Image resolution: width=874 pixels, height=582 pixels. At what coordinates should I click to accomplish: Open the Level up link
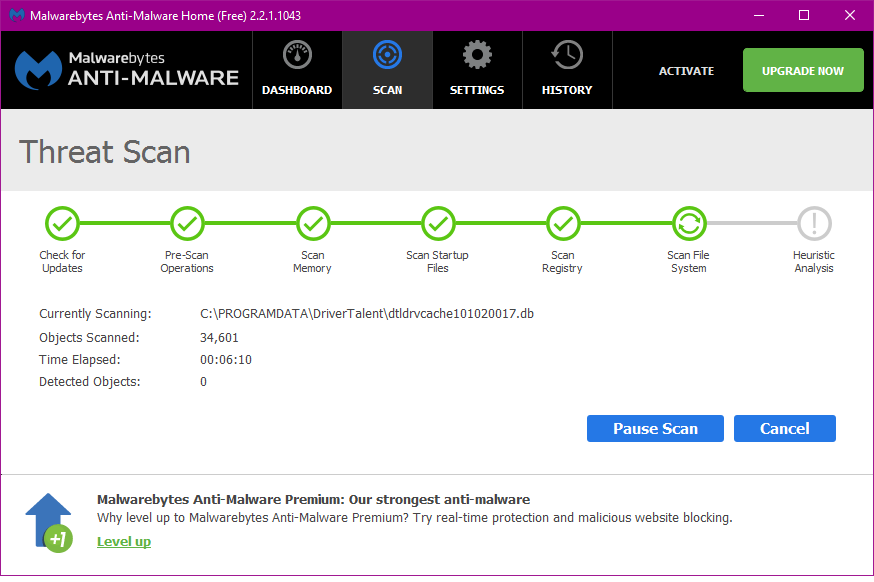point(124,541)
